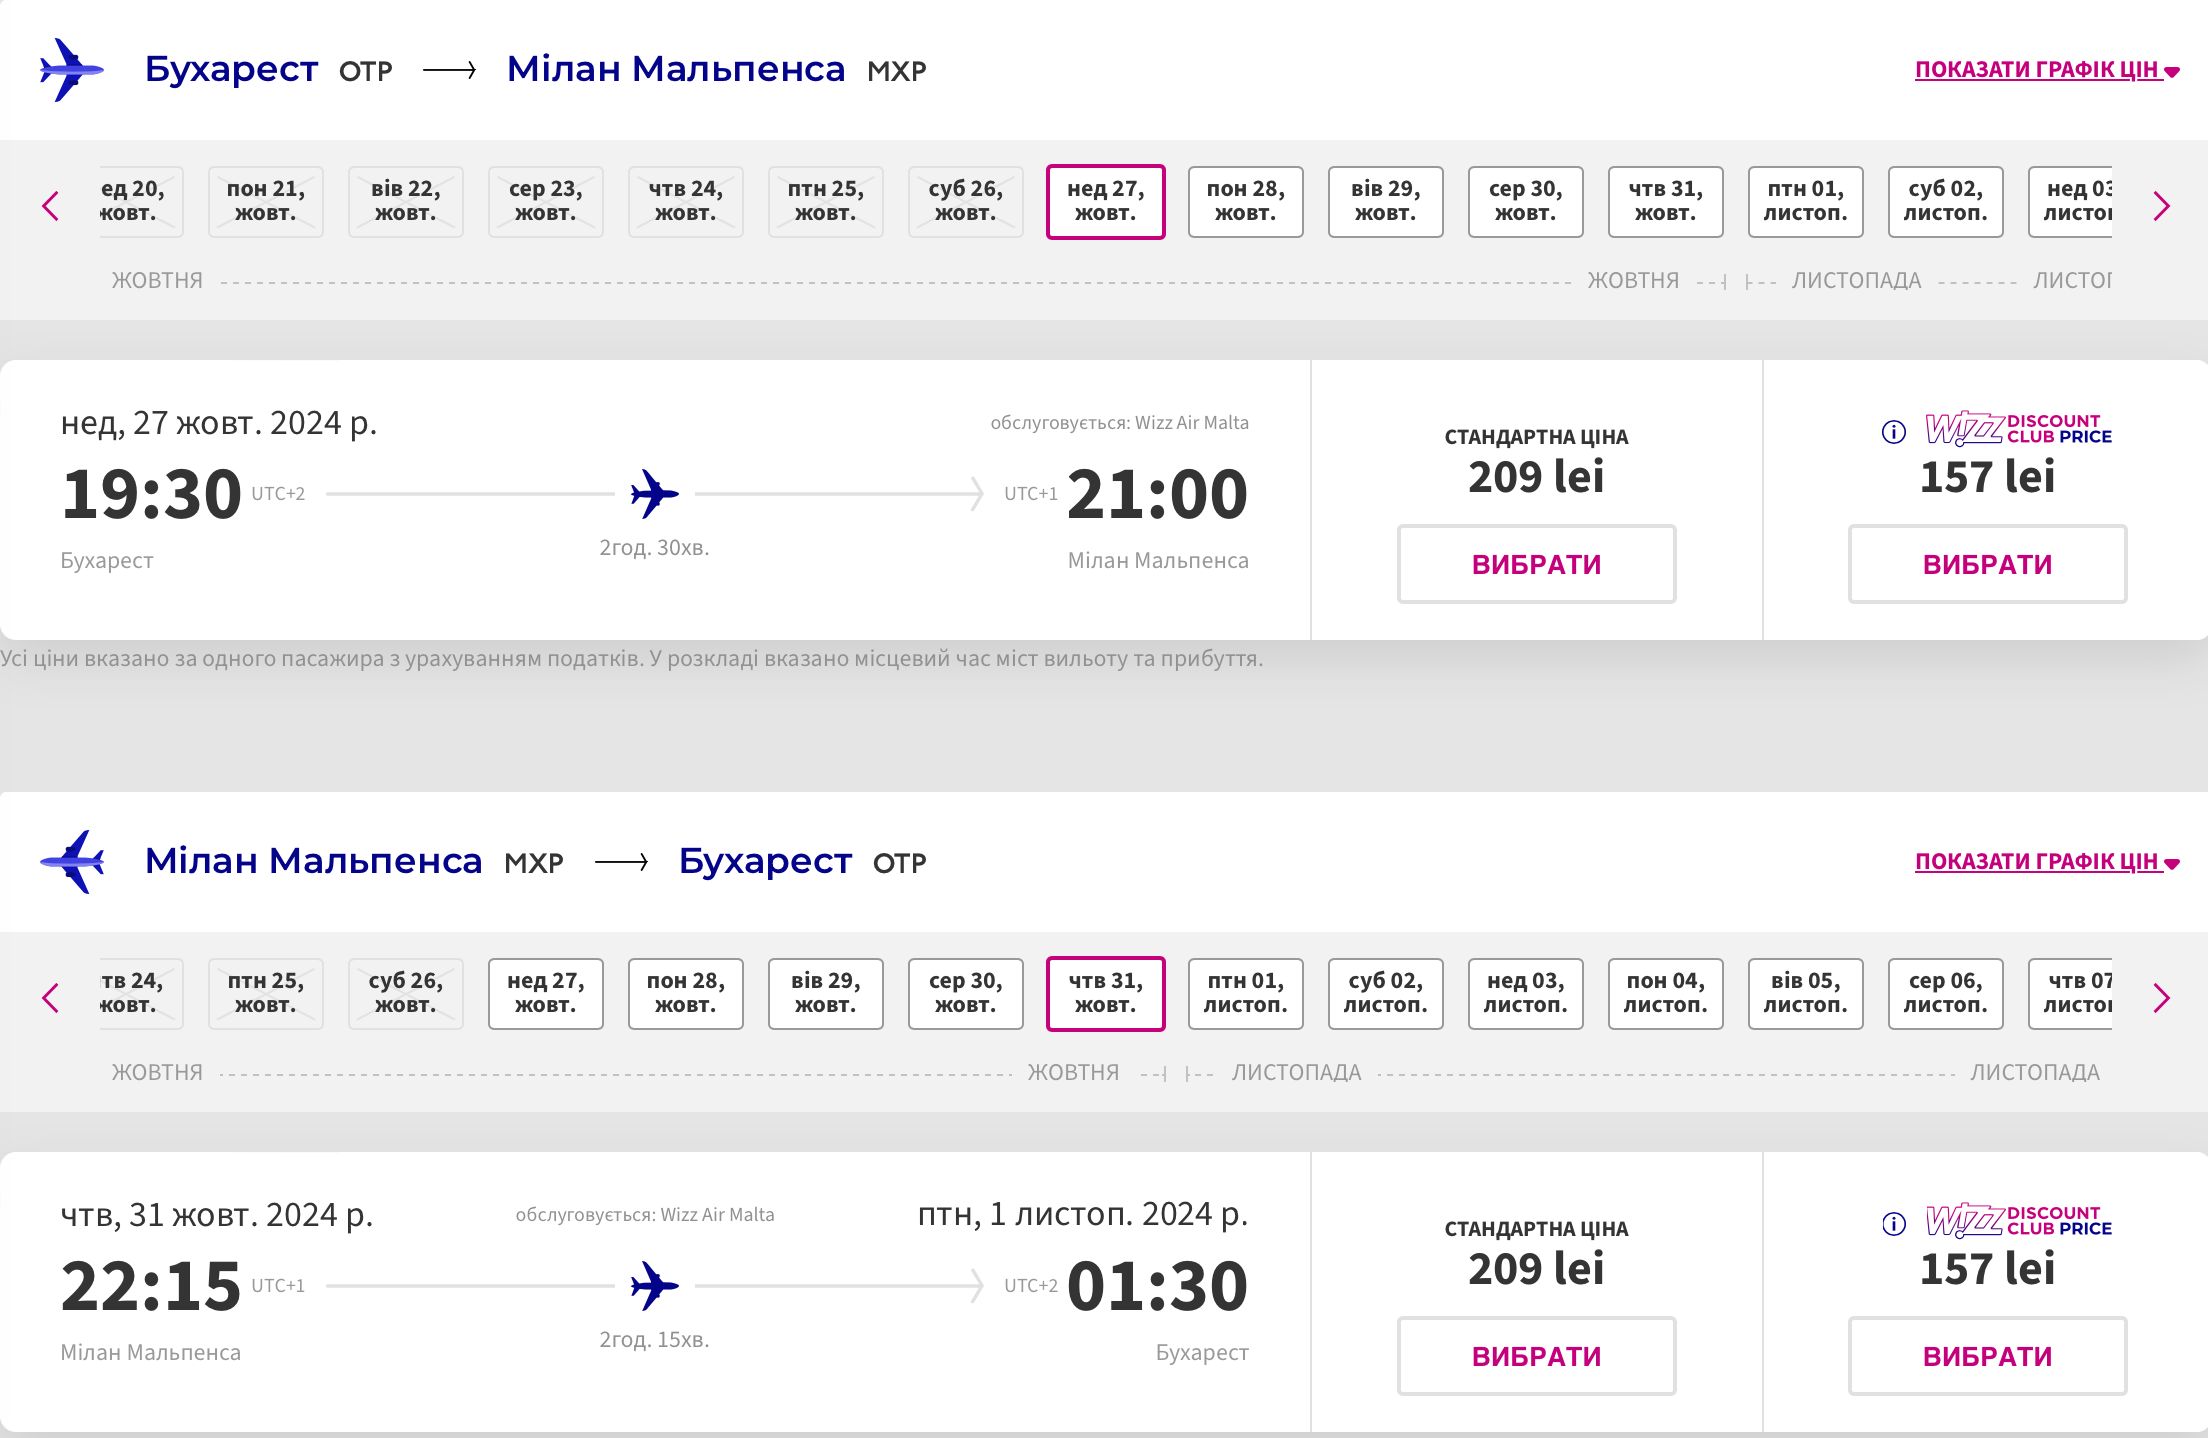Show earlier dates for Milan–Bucharest return
This screenshot has width=2208, height=1438.
(51, 998)
